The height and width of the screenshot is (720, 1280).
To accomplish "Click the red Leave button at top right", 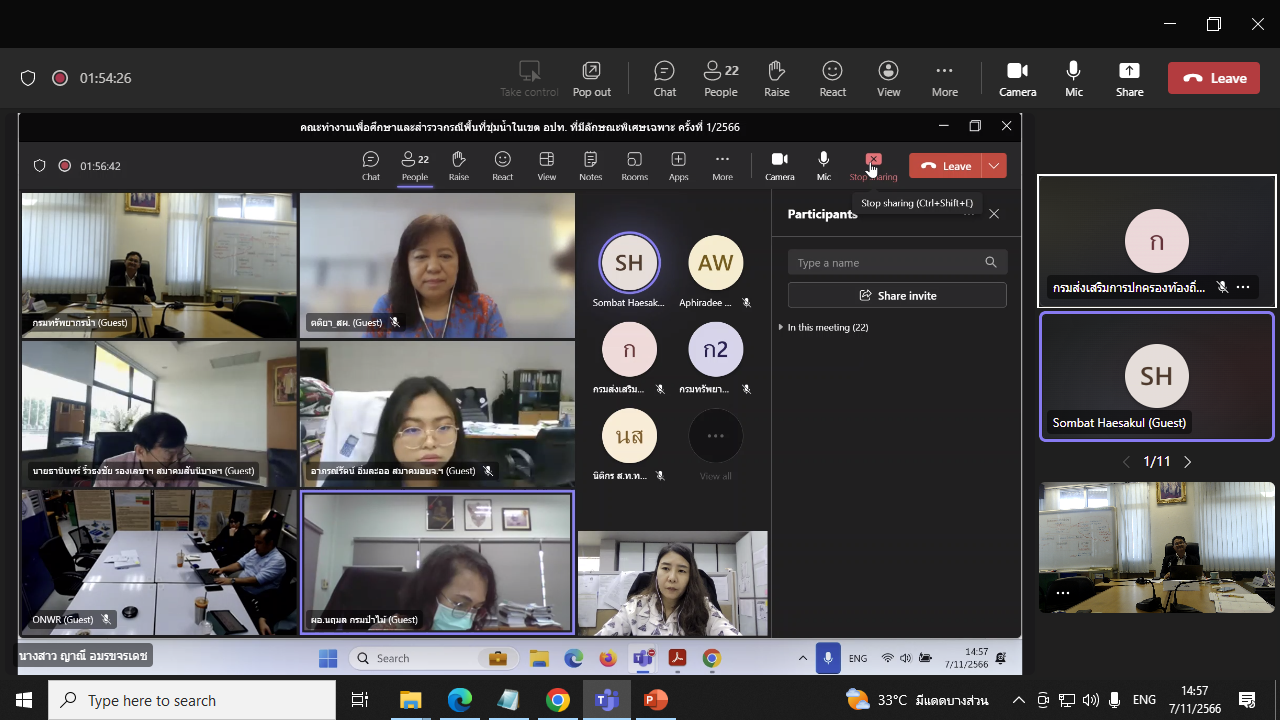I will pos(1213,78).
